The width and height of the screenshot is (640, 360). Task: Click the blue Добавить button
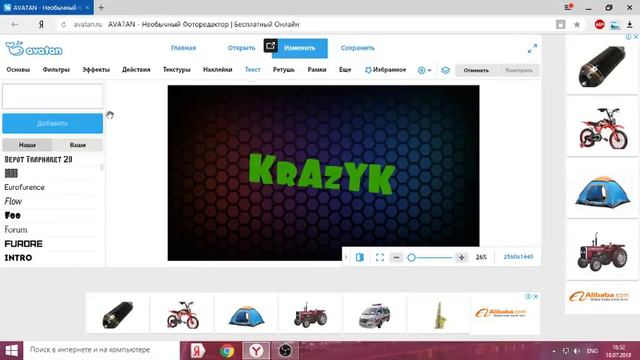tap(52, 123)
